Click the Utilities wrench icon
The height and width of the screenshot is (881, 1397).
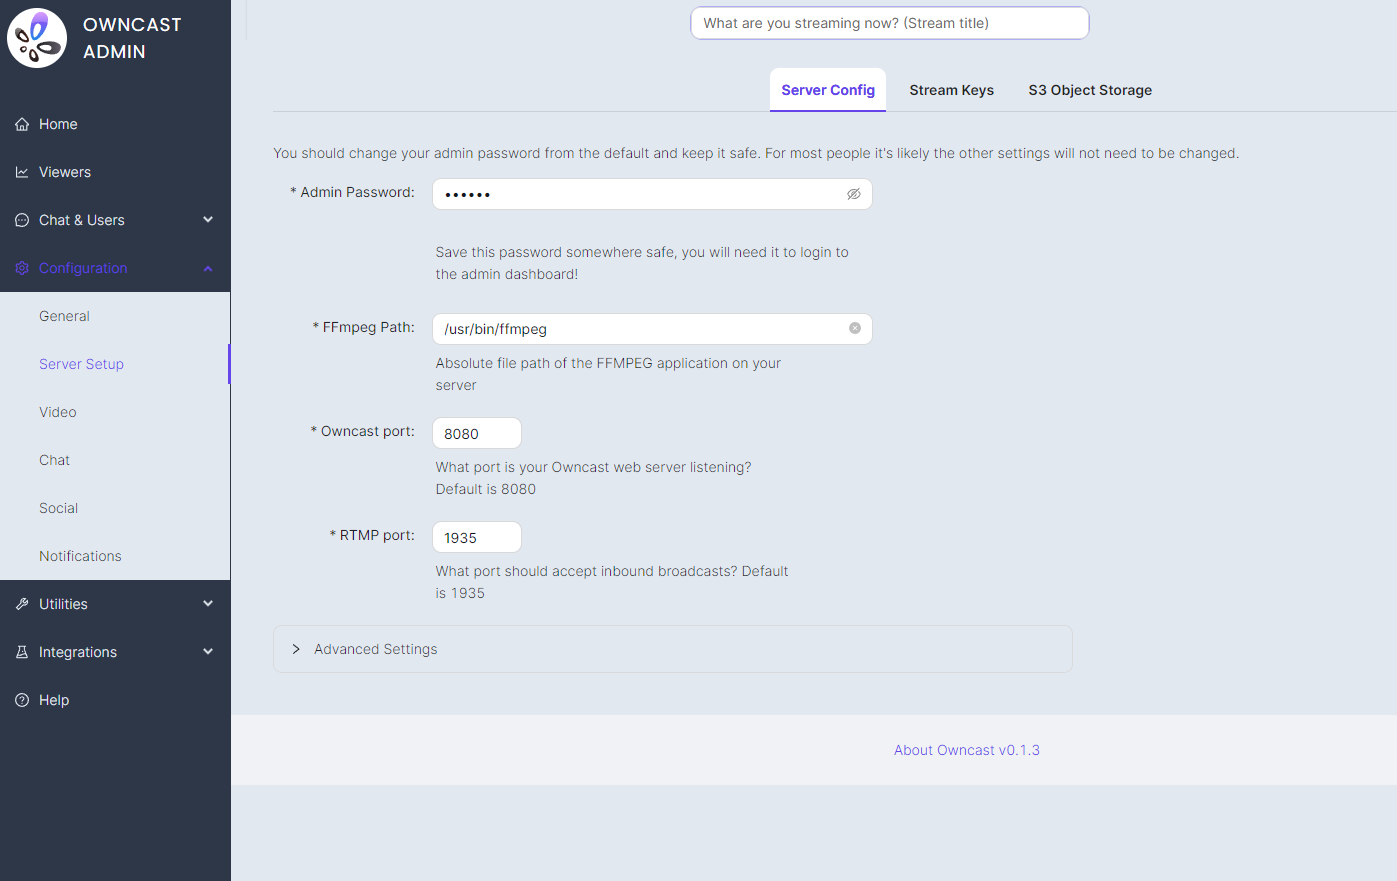click(22, 605)
